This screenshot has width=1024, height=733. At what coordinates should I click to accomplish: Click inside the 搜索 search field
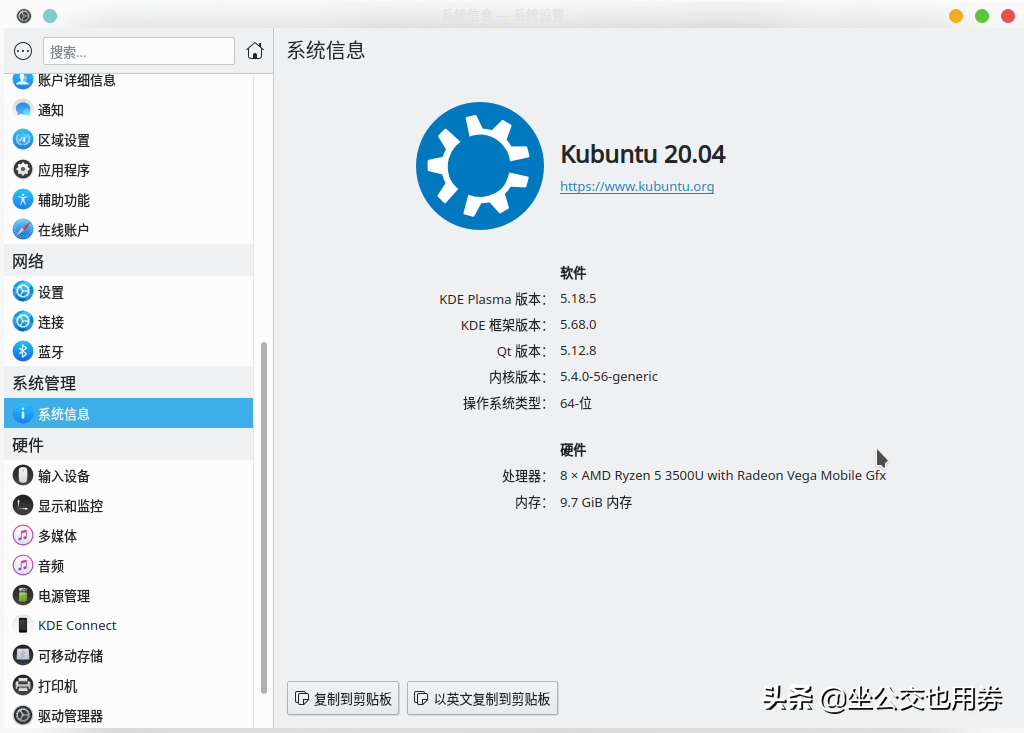pyautogui.click(x=138, y=50)
